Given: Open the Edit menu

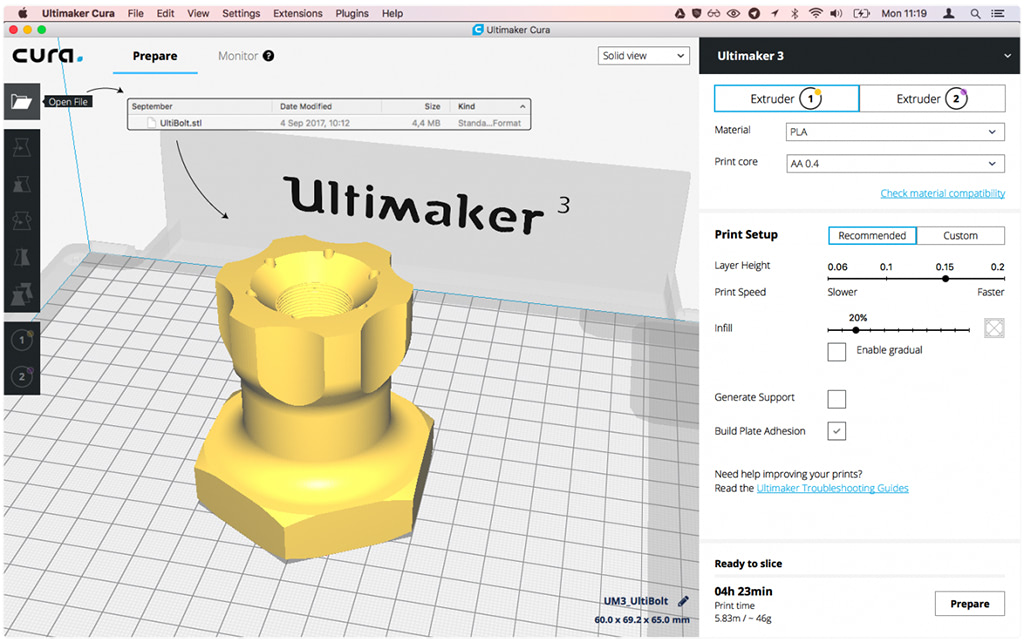Looking at the screenshot, I should [x=165, y=13].
